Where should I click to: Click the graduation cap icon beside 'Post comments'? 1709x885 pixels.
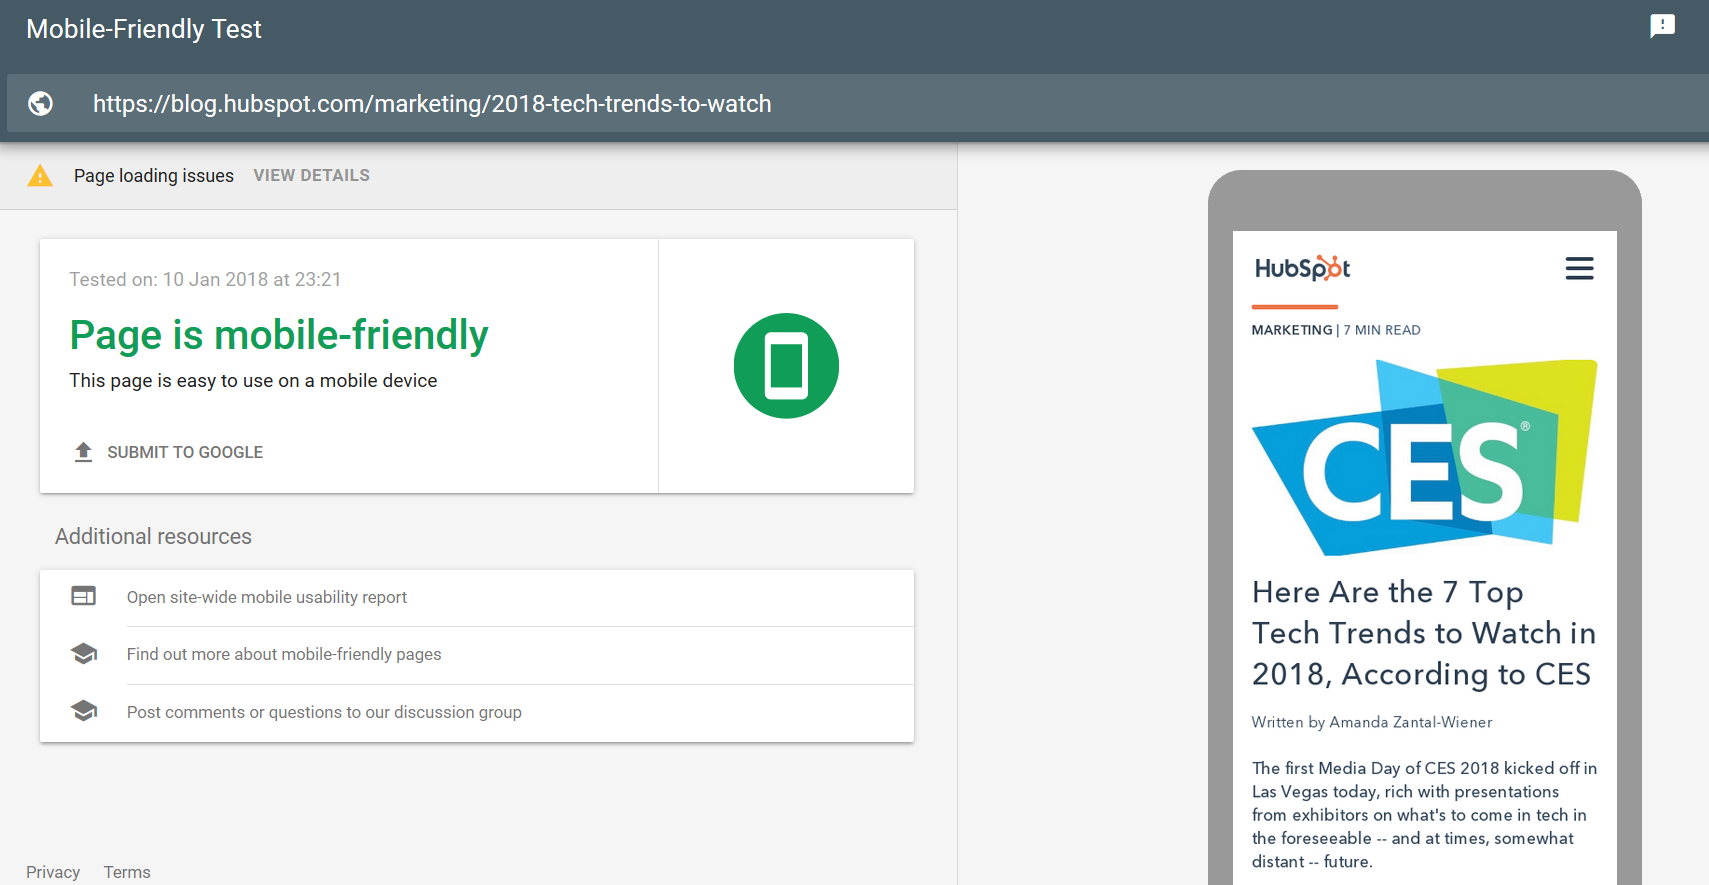[x=84, y=711]
